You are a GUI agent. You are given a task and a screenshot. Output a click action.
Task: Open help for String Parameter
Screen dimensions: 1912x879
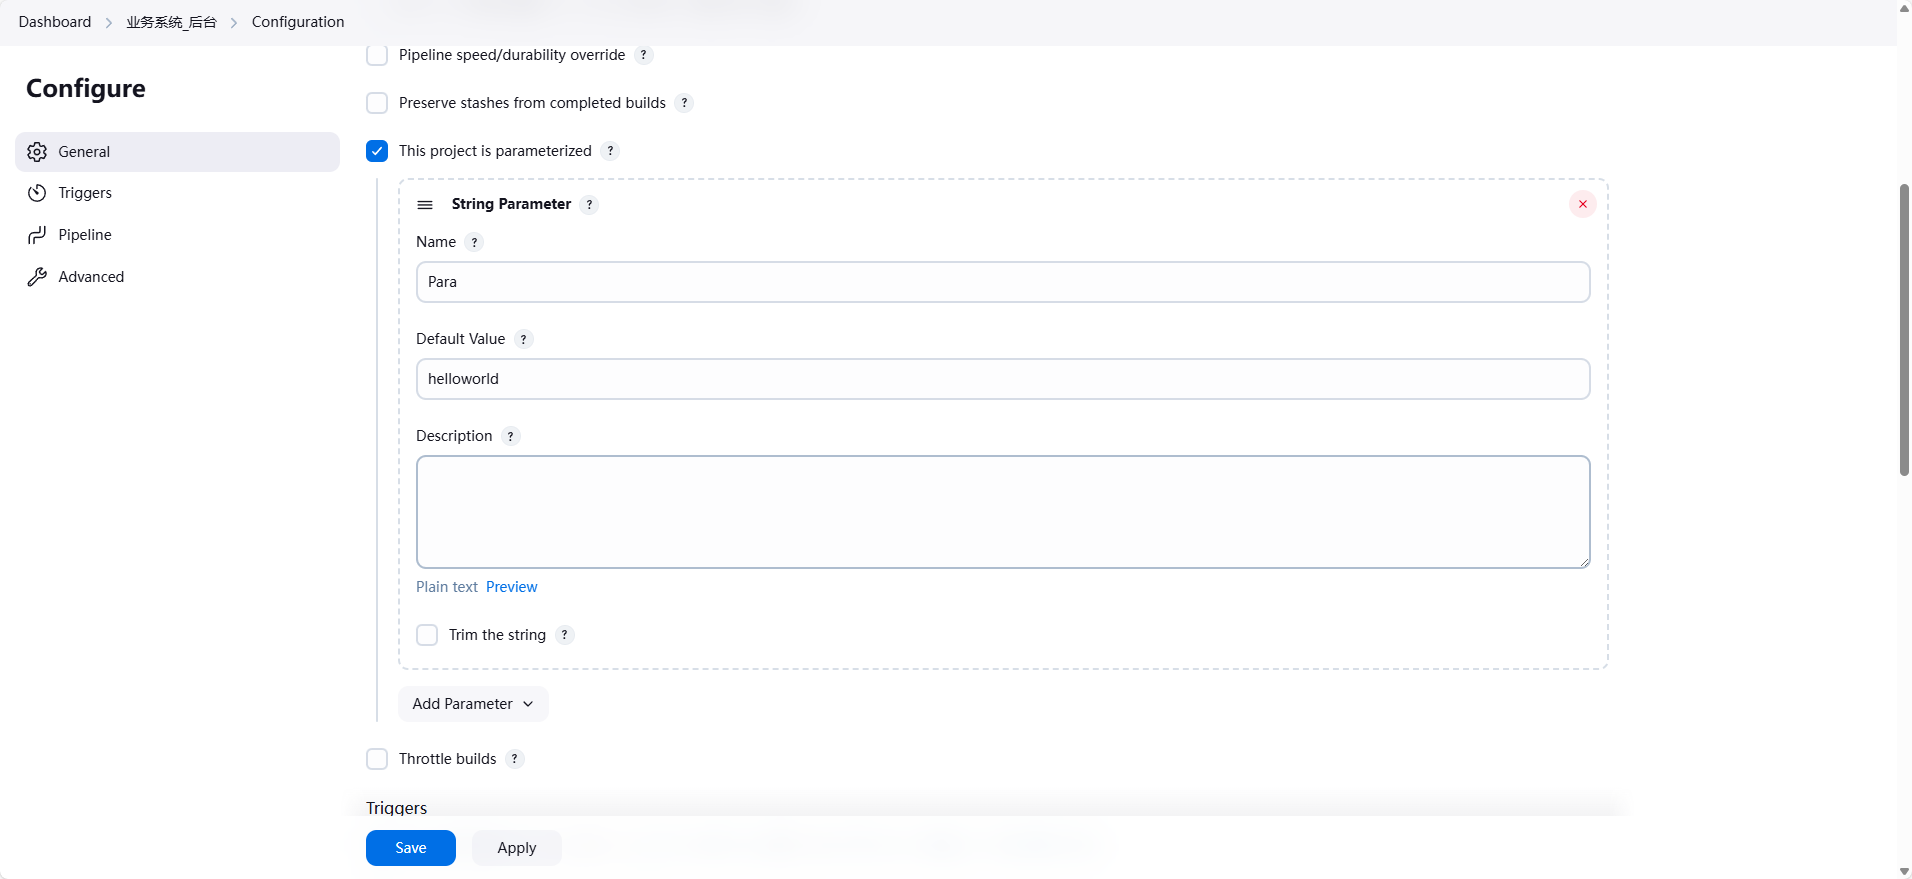click(590, 205)
